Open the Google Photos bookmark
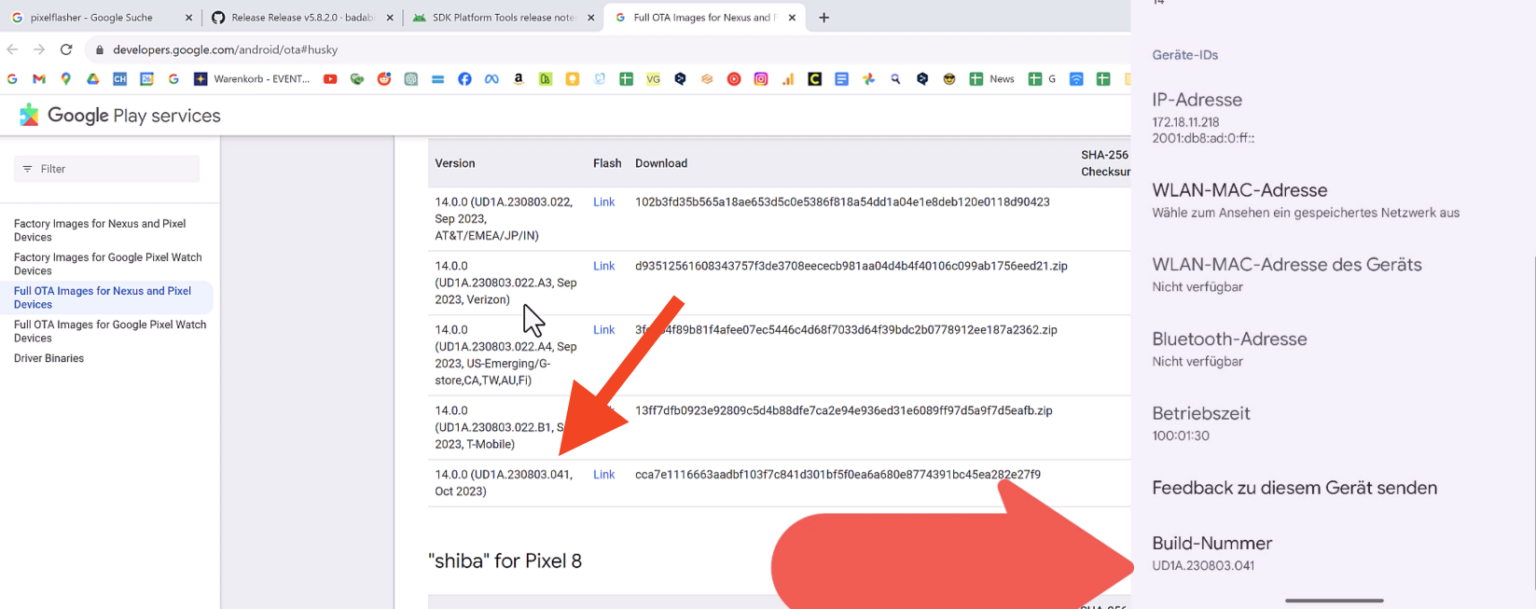 pyautogui.click(x=868, y=78)
